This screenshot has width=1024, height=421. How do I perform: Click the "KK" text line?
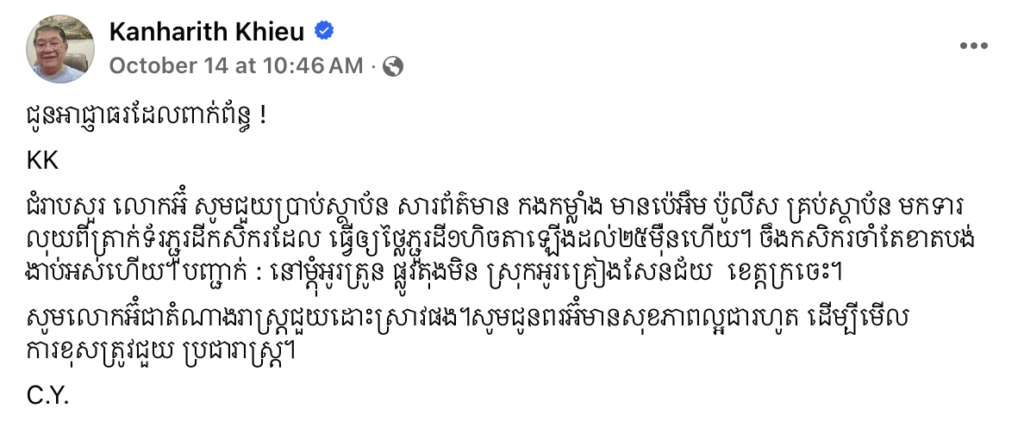click(x=43, y=161)
